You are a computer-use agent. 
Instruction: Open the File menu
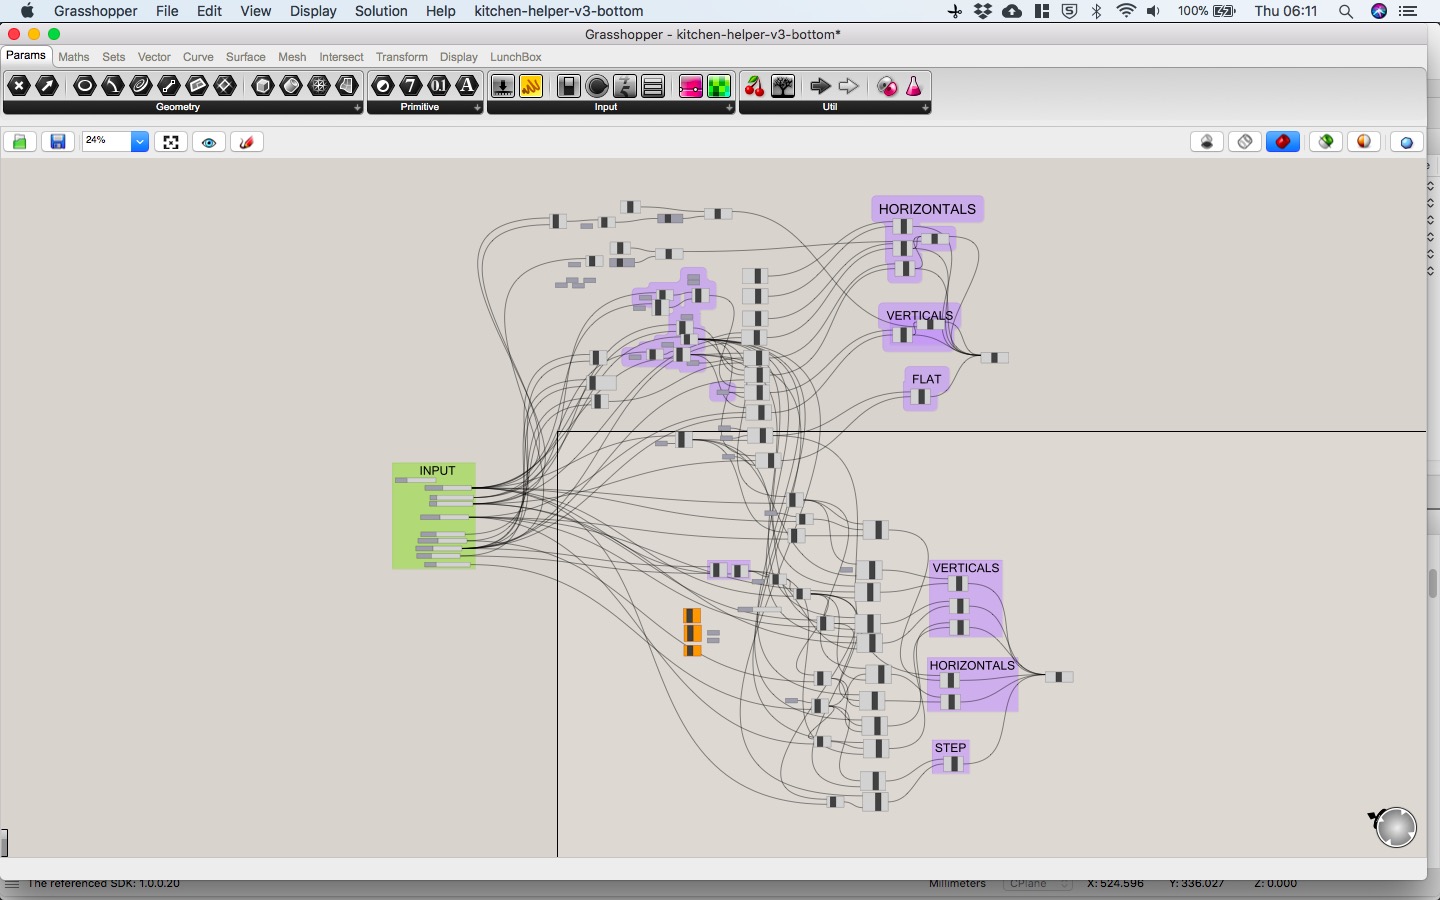coord(167,11)
